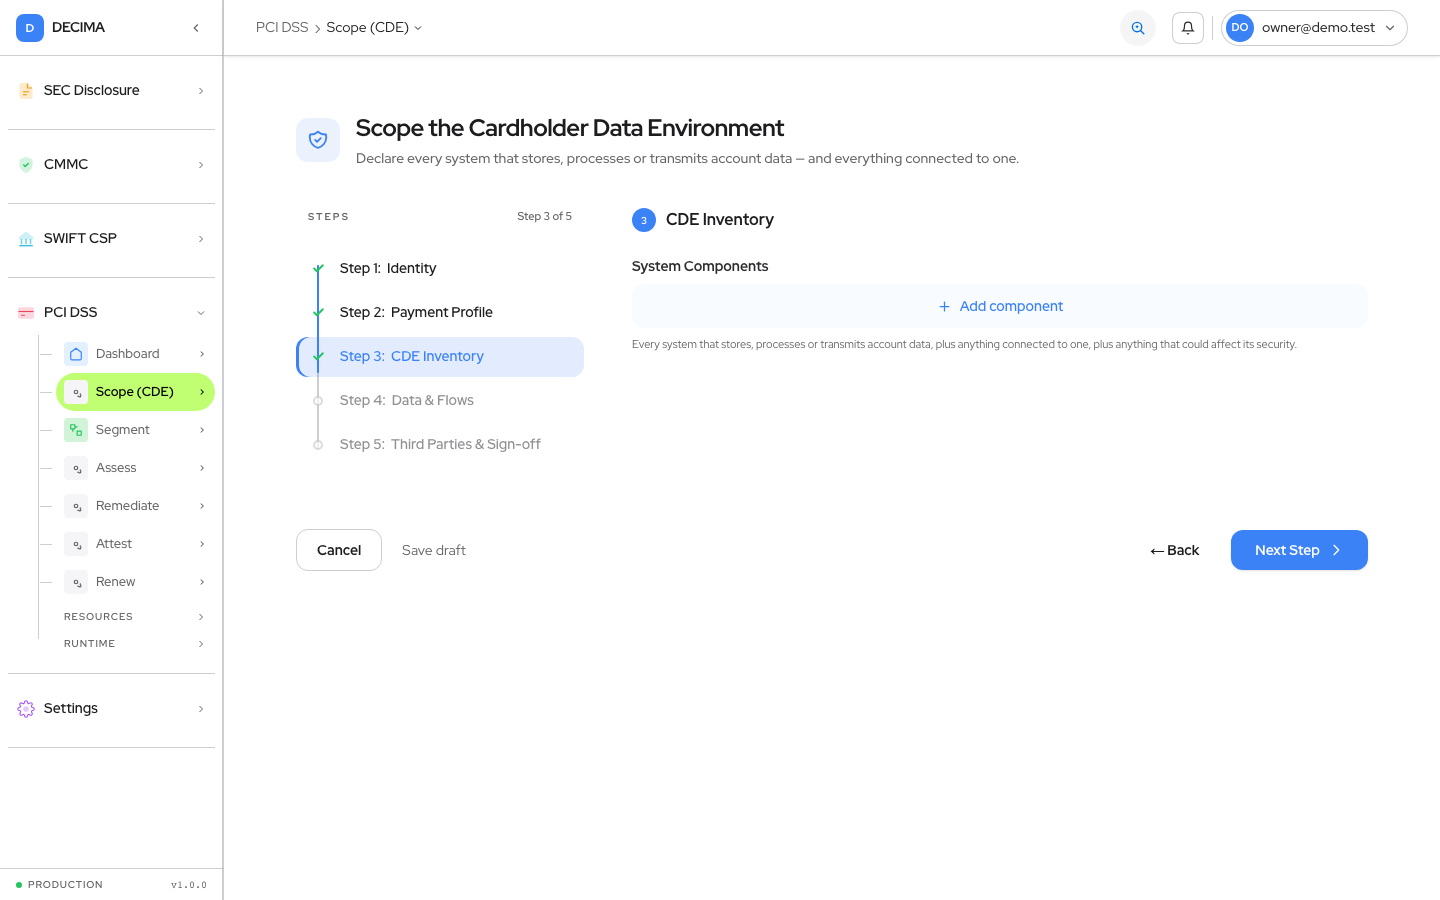Click the DECIMA logo icon
The image size is (1440, 900).
(x=30, y=28)
